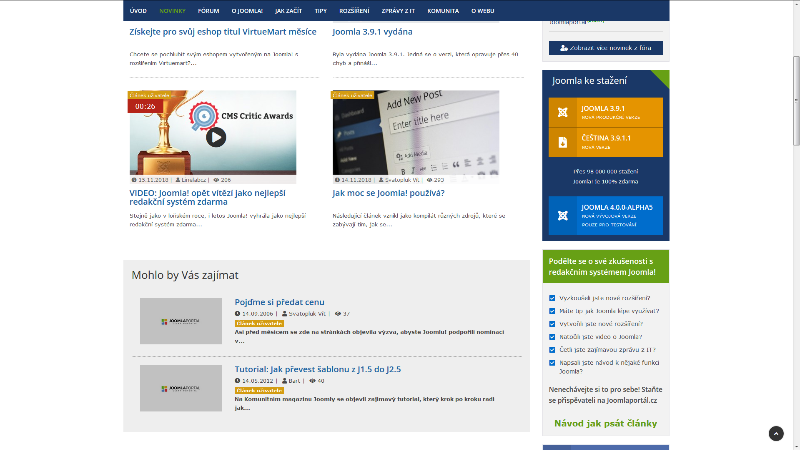800x450 pixels.
Task: Toggle the checkbox about interesting IT news
Action: 552,350
